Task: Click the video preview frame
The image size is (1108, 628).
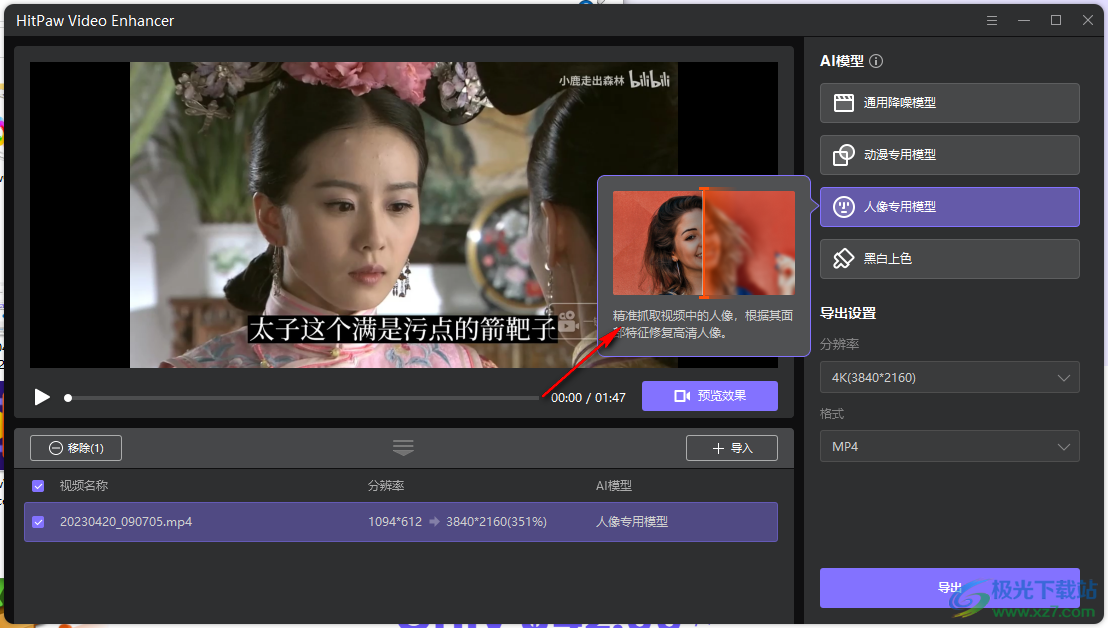Action: [403, 215]
